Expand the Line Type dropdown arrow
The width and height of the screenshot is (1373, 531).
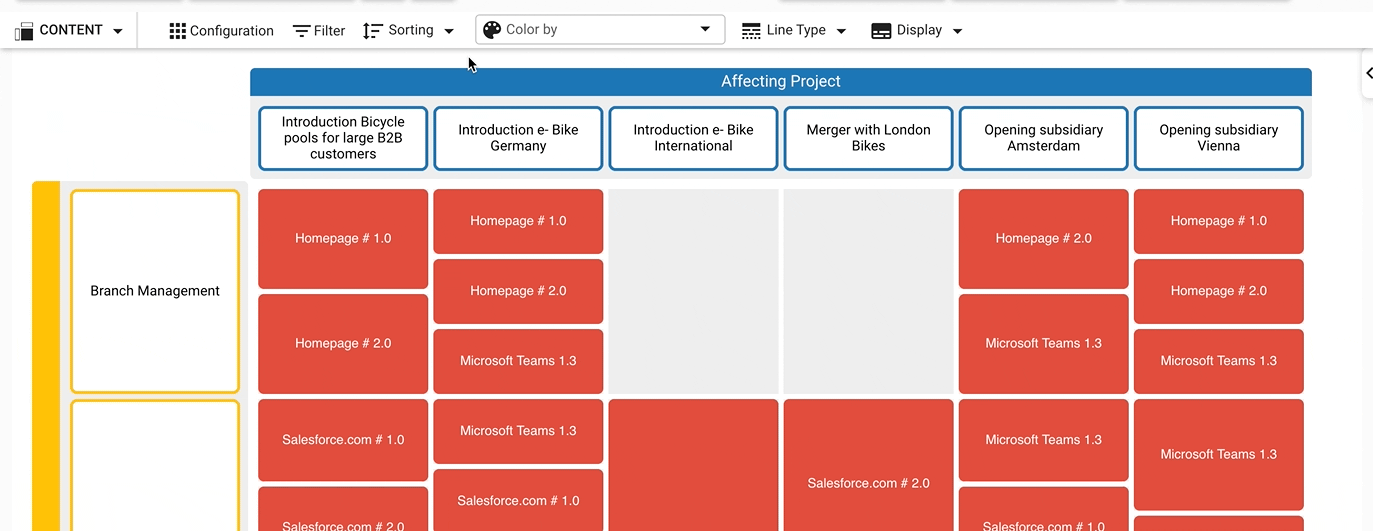[x=841, y=31]
